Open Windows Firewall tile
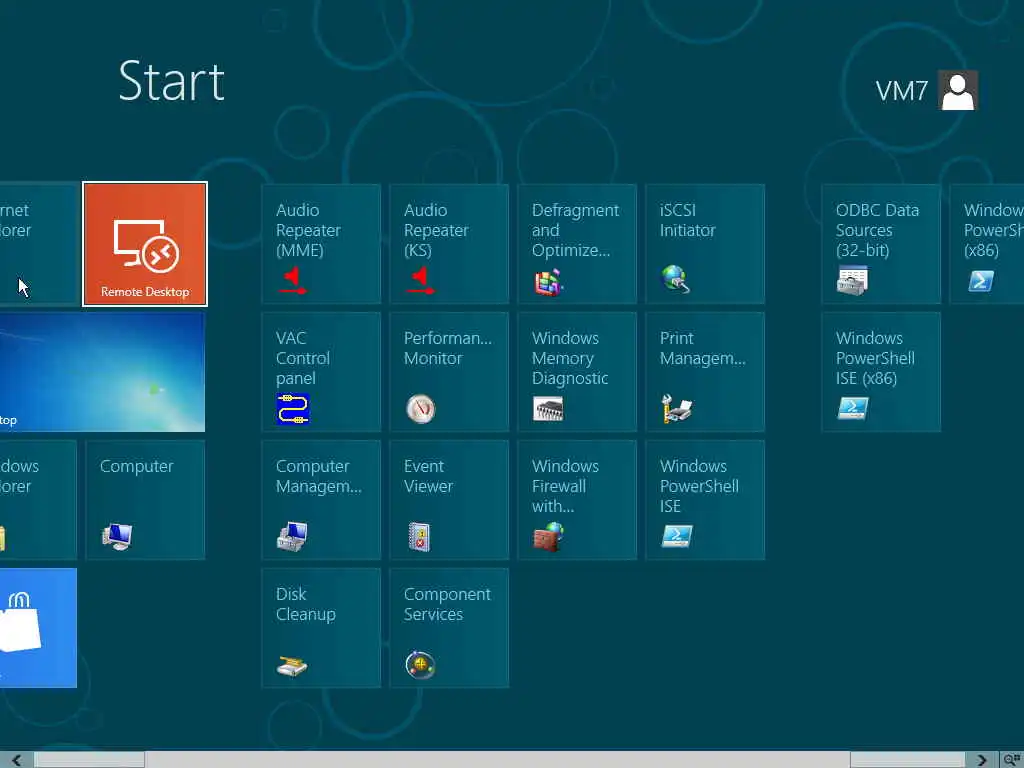This screenshot has width=1024, height=768. tap(577, 500)
